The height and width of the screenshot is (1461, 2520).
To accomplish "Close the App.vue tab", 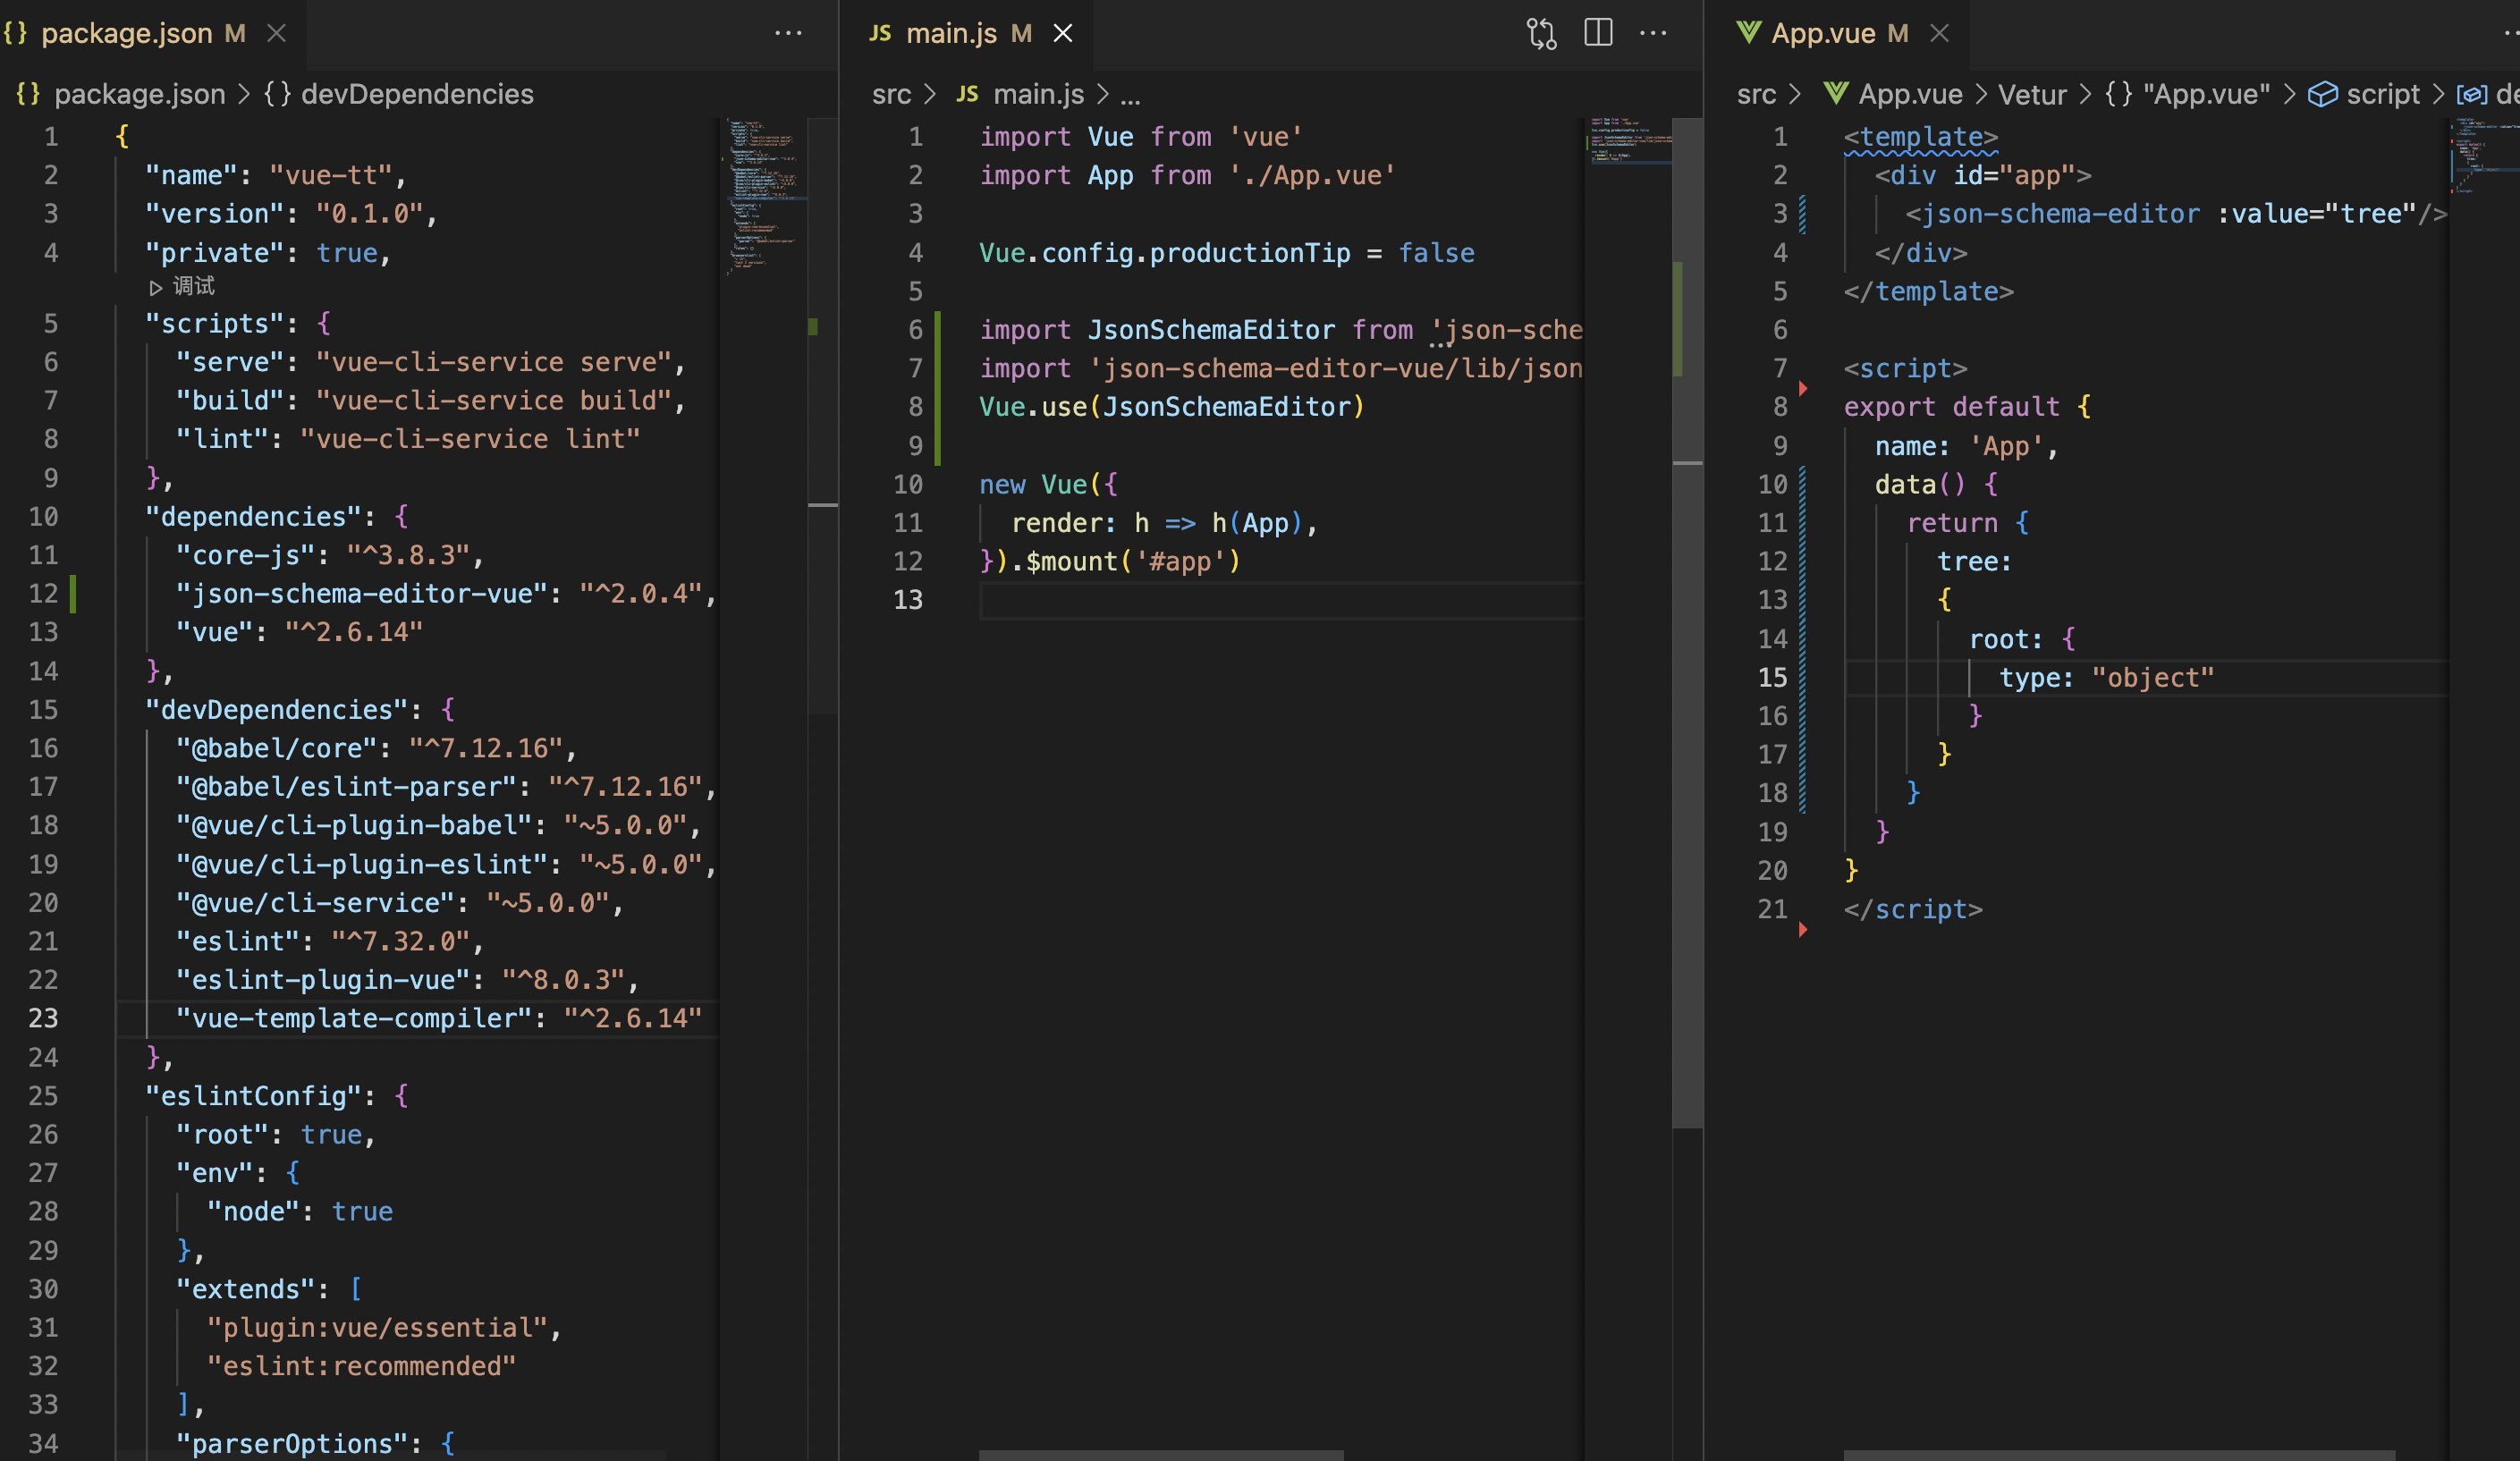I will 1939,33.
